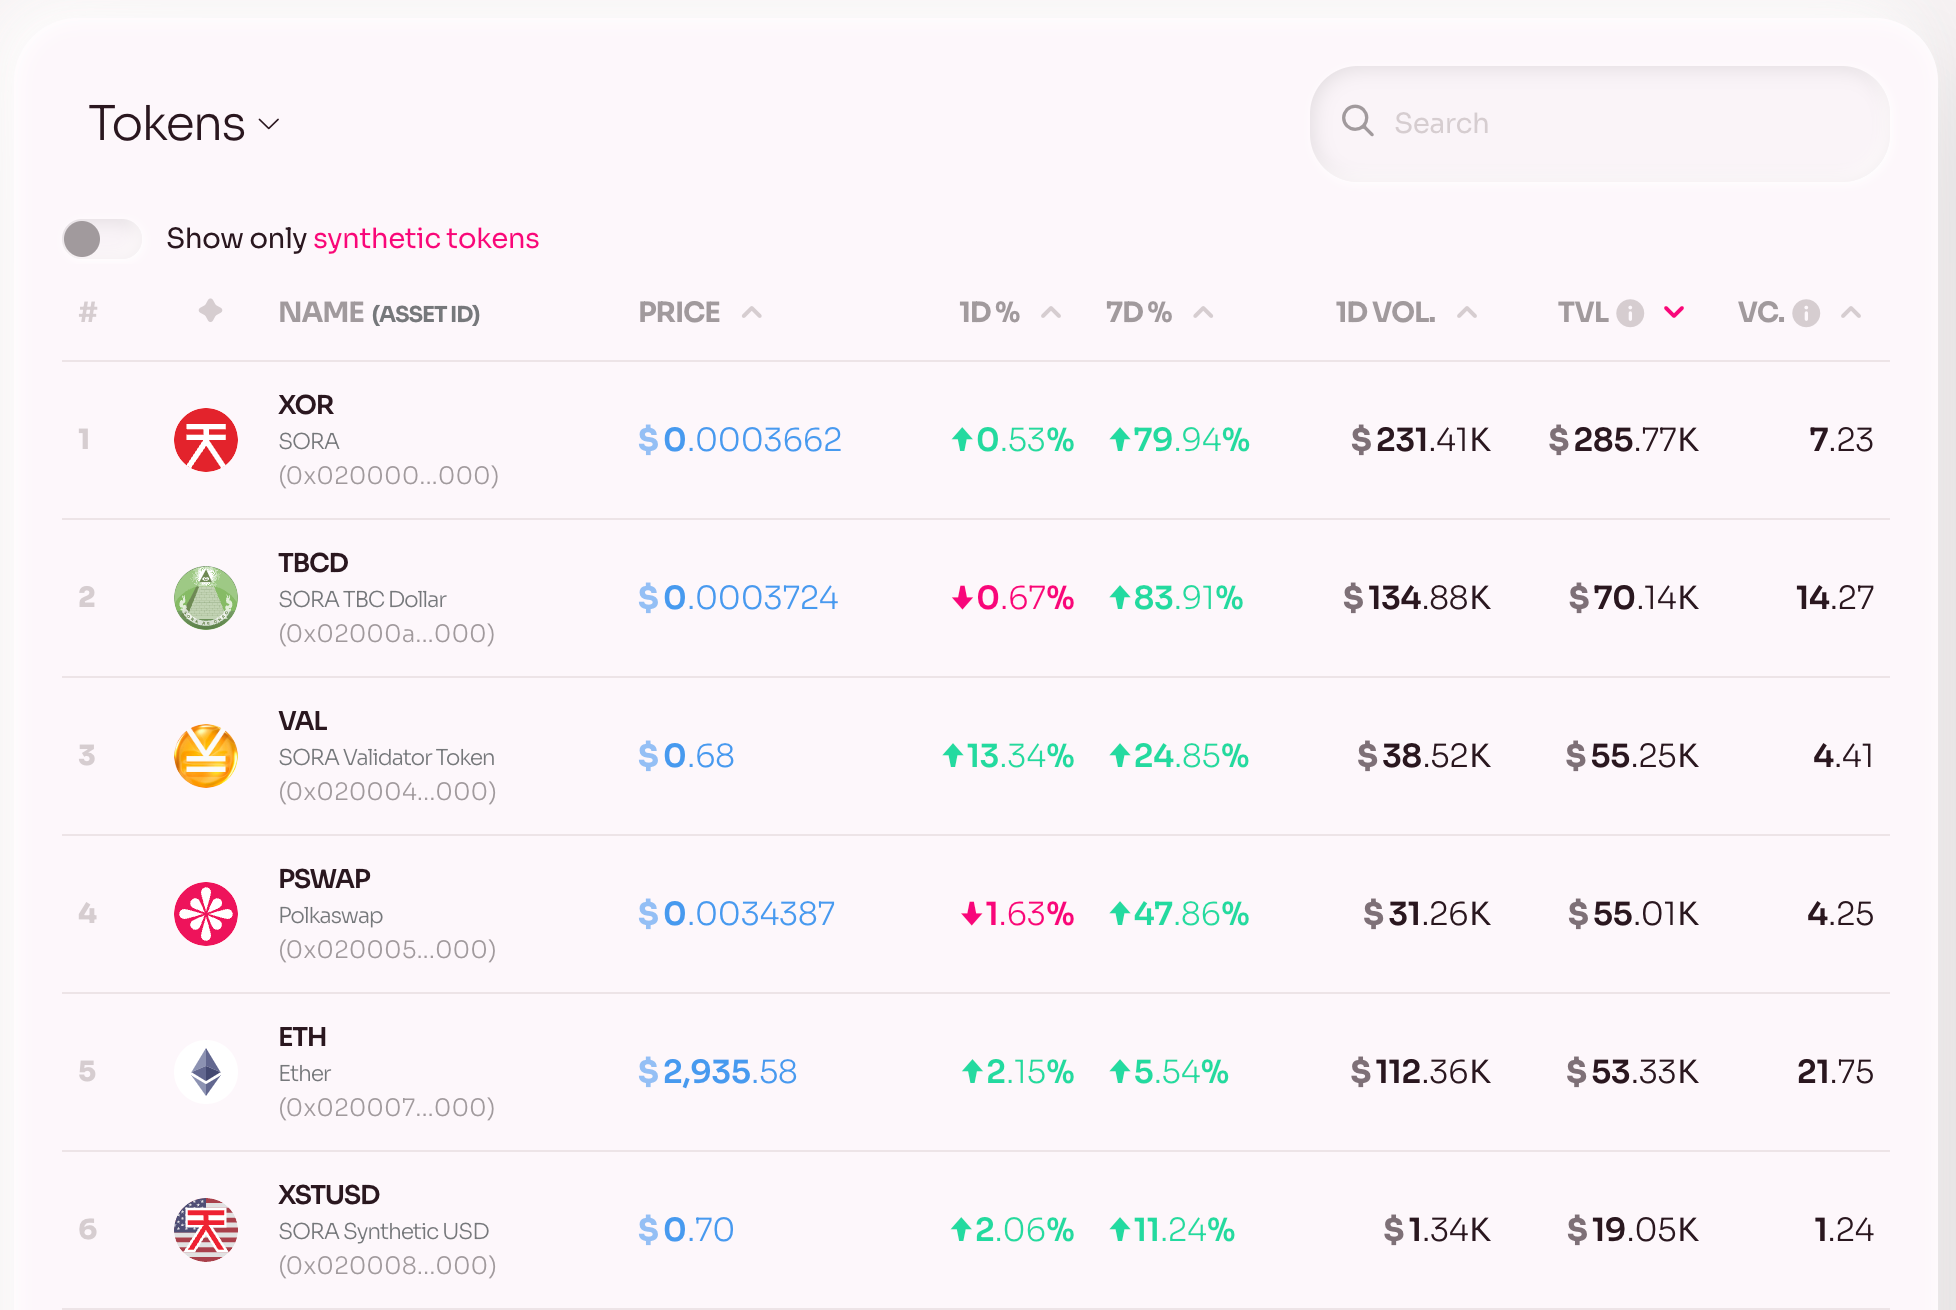Click ETH 7D change 5.54%
Image resolution: width=1956 pixels, height=1310 pixels.
coord(1169,1072)
